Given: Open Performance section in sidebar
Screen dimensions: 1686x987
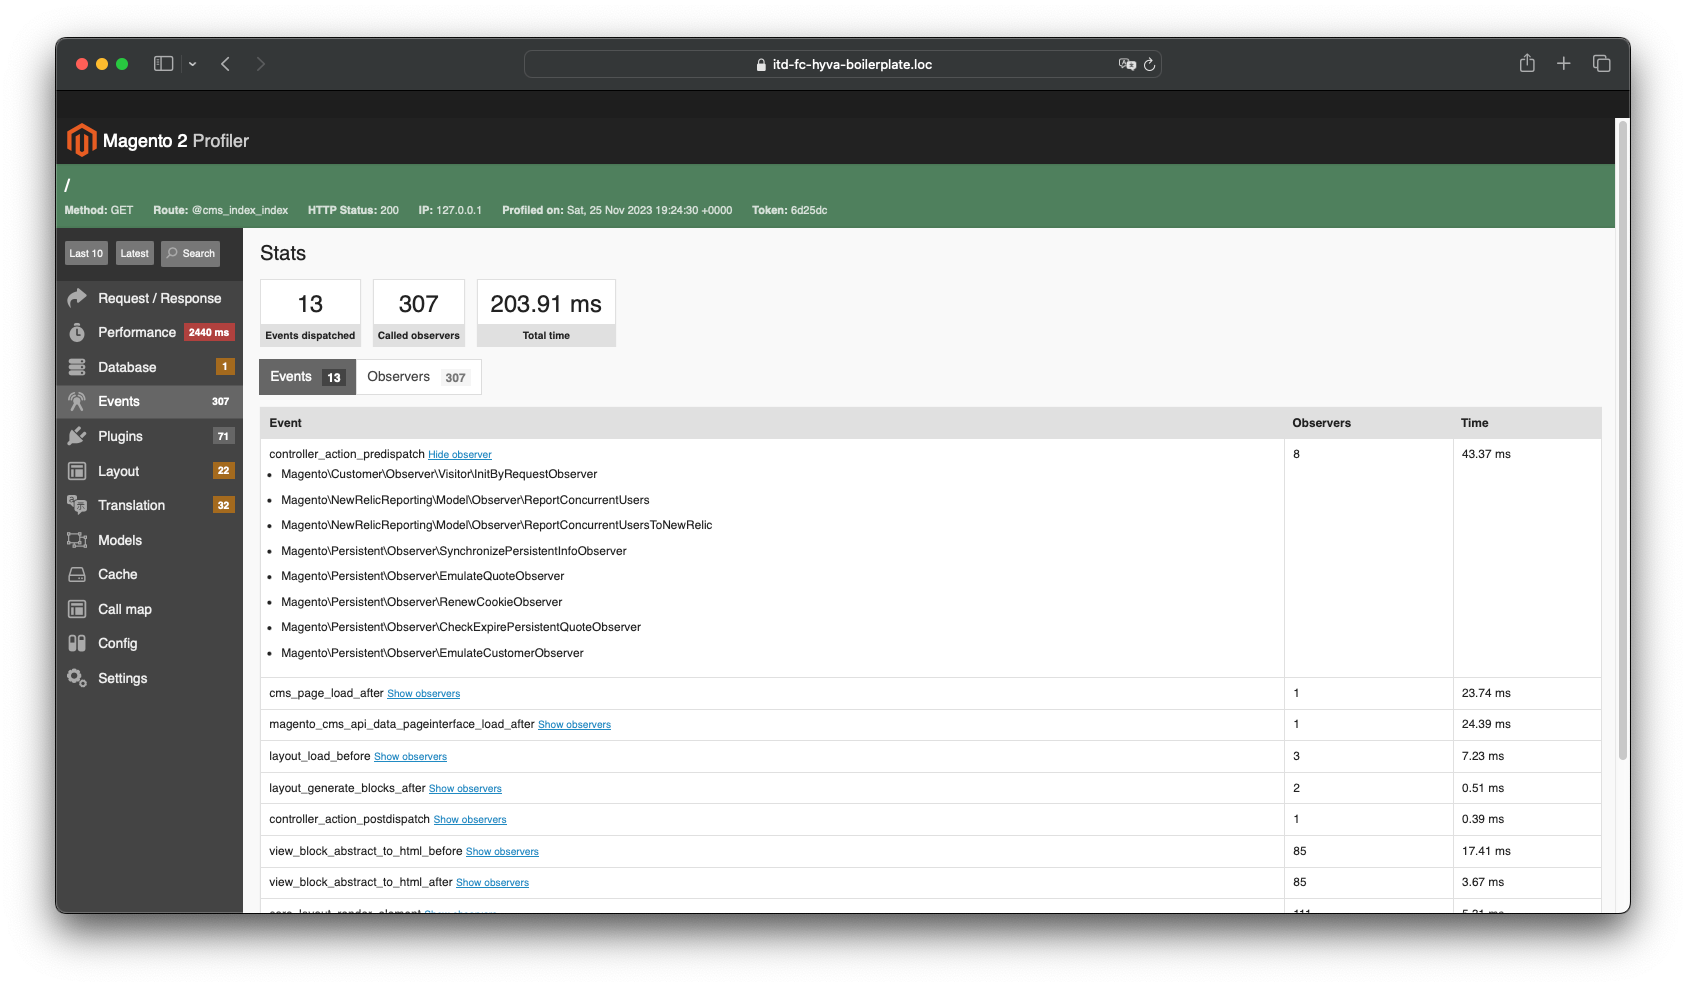Looking at the screenshot, I should (x=150, y=332).
